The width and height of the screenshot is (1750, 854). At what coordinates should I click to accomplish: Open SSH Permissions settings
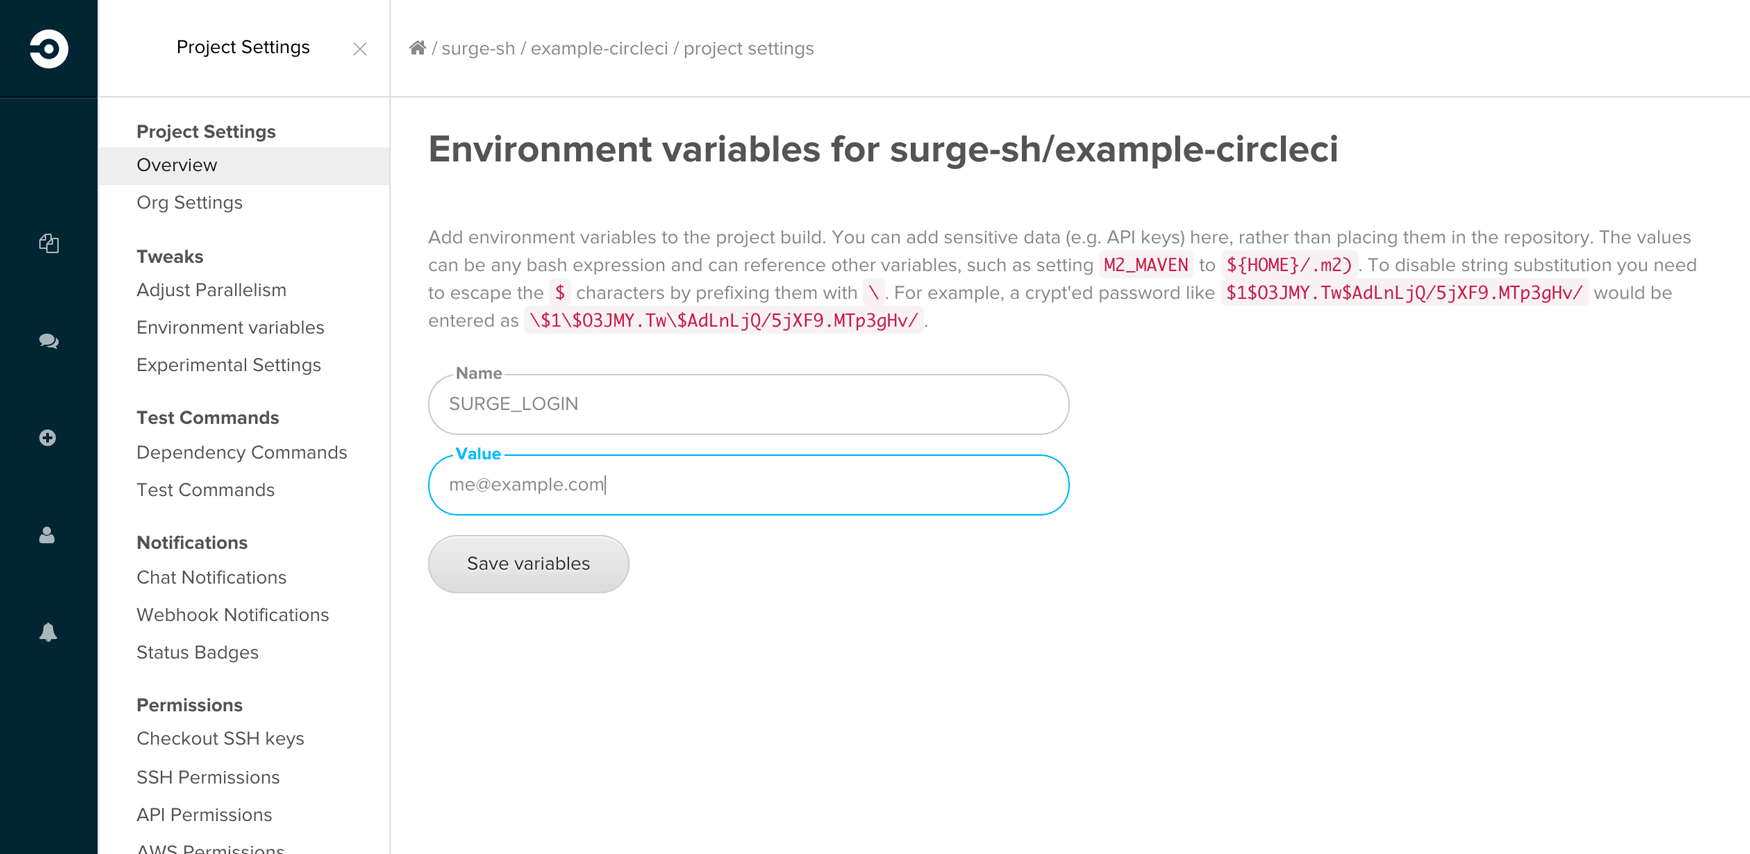pos(208,778)
